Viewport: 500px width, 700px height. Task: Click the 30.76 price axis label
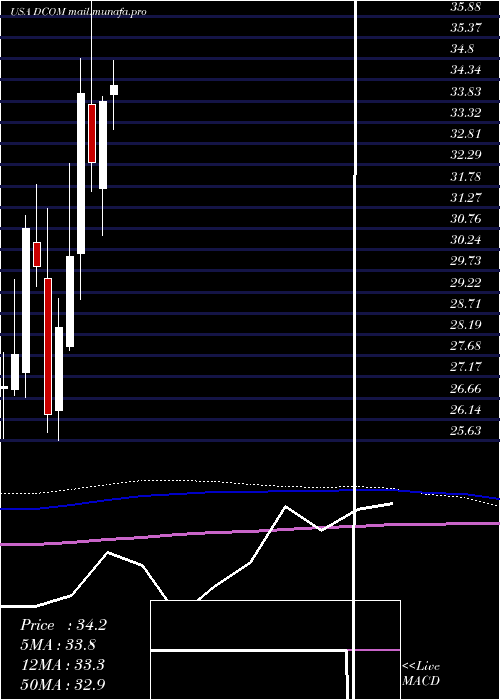pos(466,219)
